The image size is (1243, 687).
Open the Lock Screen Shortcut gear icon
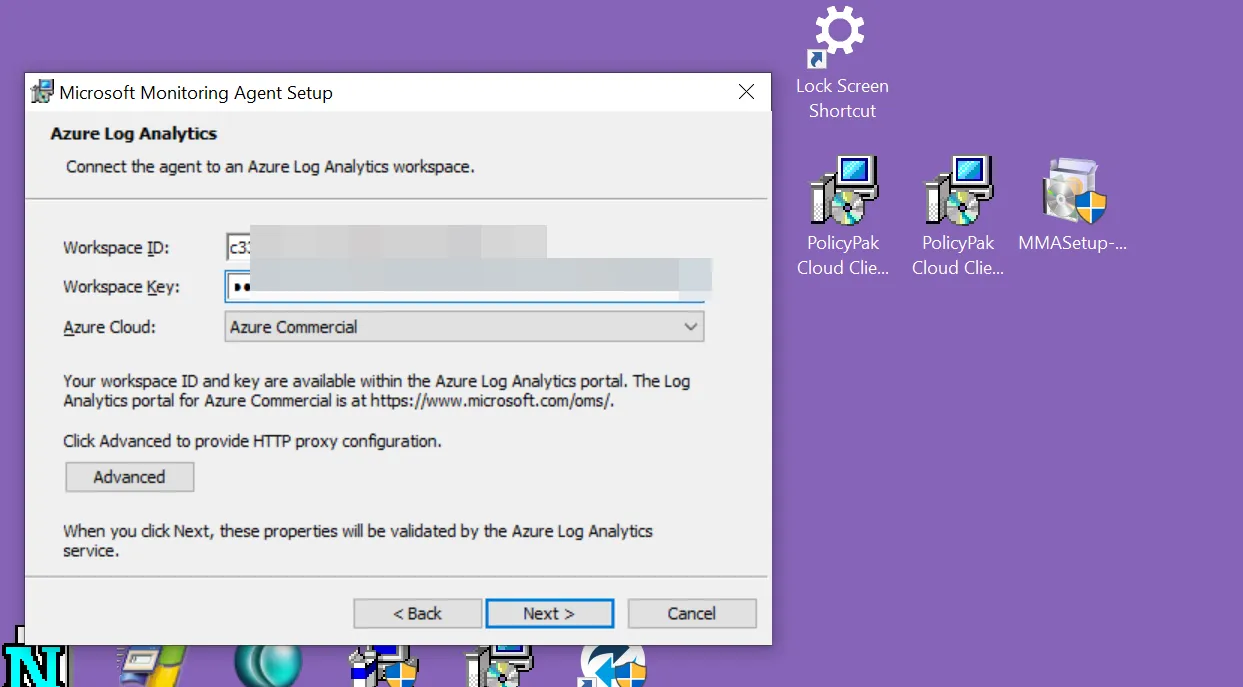point(839,34)
